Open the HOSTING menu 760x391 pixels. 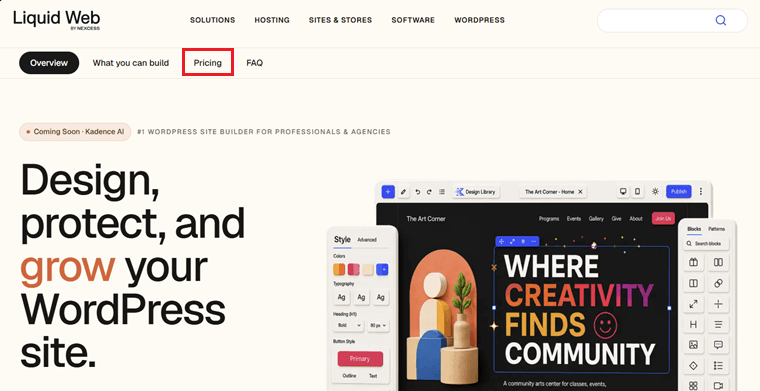272,20
